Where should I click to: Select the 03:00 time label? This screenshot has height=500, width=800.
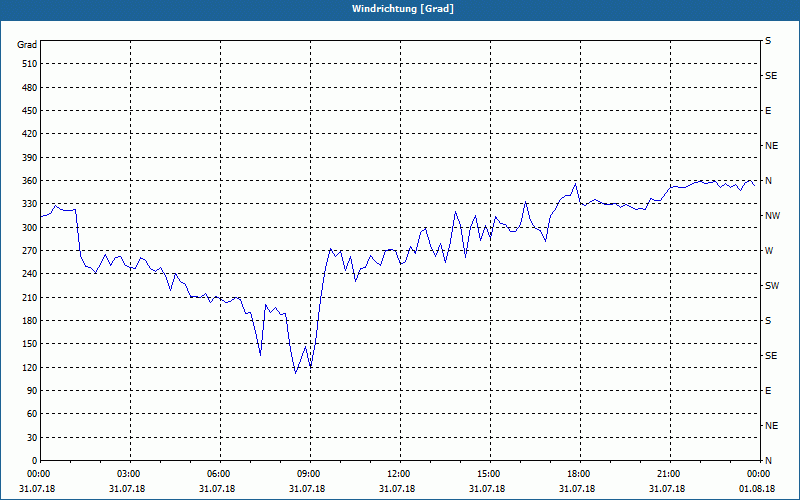coord(130,474)
